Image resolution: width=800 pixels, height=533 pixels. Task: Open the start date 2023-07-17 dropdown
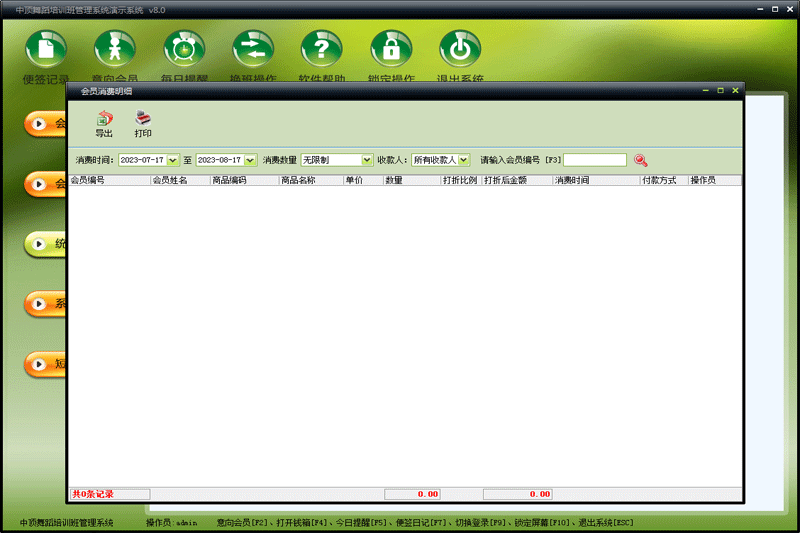173,160
